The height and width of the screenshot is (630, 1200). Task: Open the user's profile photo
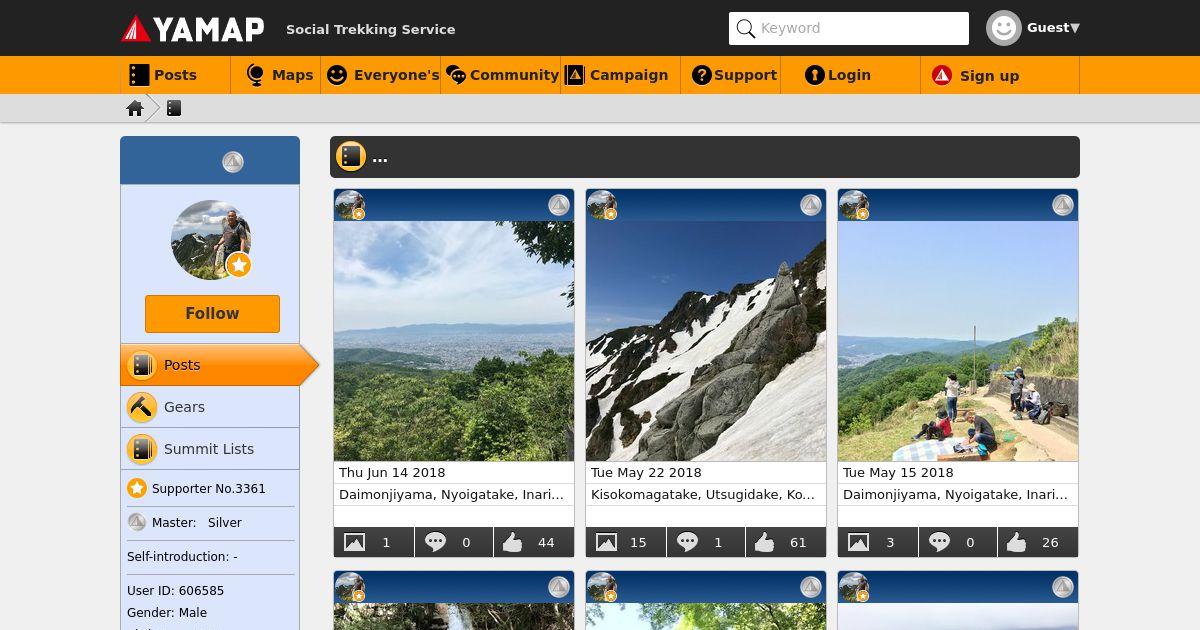pyautogui.click(x=210, y=240)
